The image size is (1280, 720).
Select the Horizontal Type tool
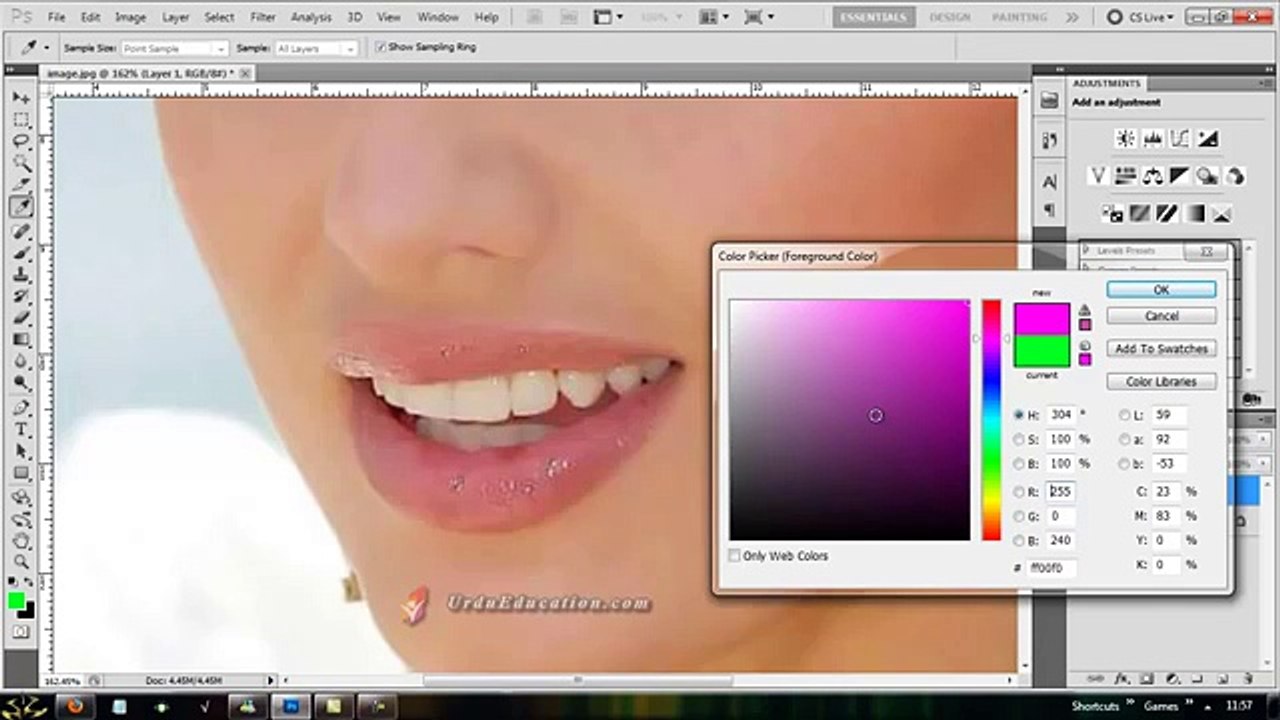click(x=21, y=430)
